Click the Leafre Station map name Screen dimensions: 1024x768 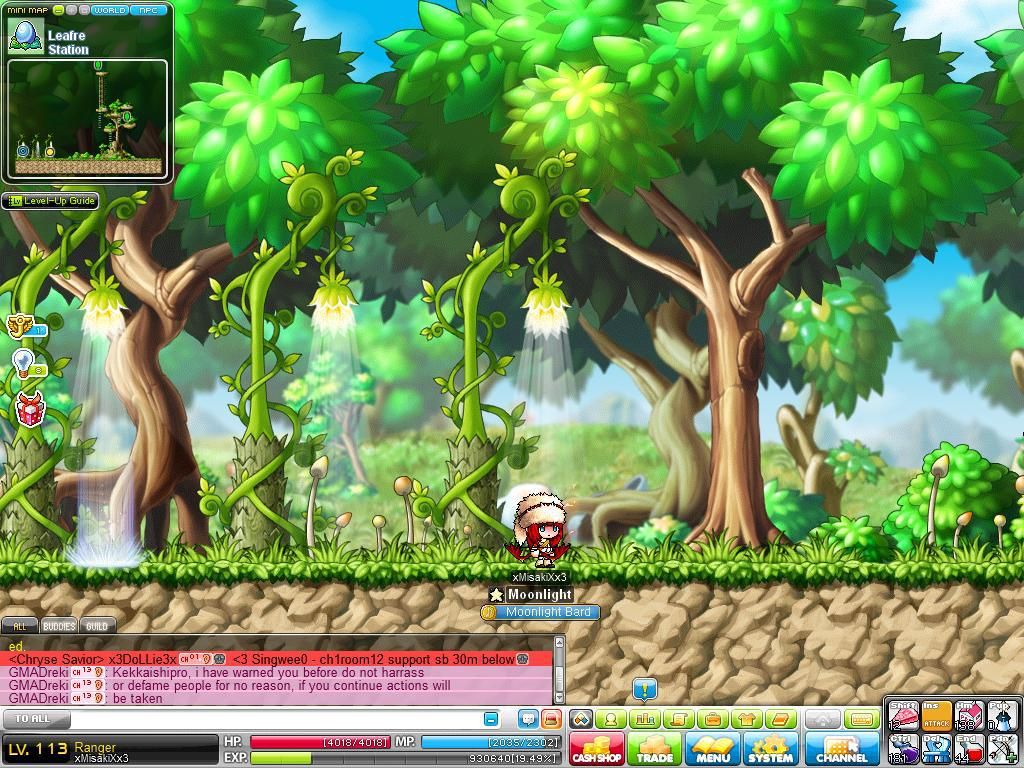coord(68,42)
